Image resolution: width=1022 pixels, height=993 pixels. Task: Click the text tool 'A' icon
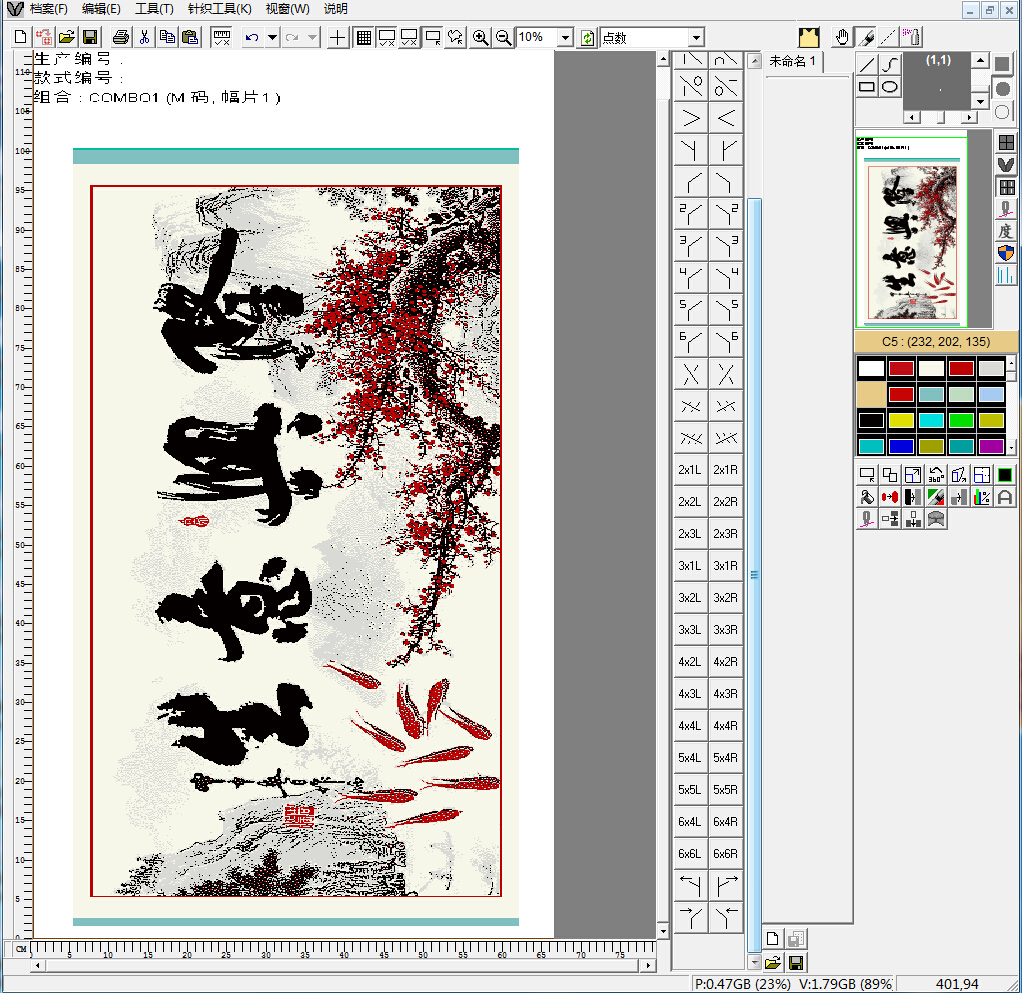click(1005, 497)
